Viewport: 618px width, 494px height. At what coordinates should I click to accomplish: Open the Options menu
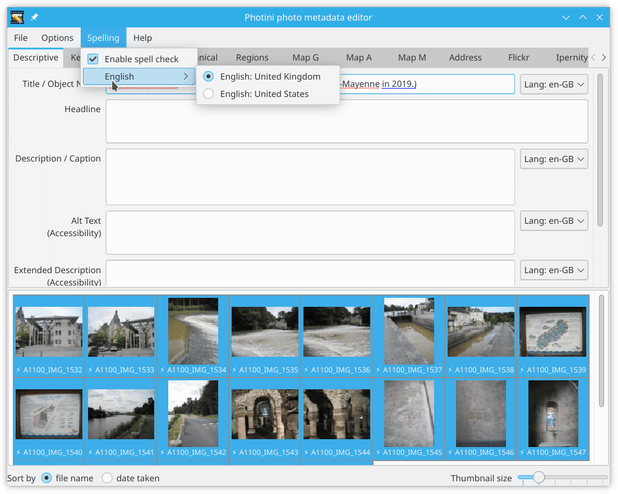click(x=57, y=38)
